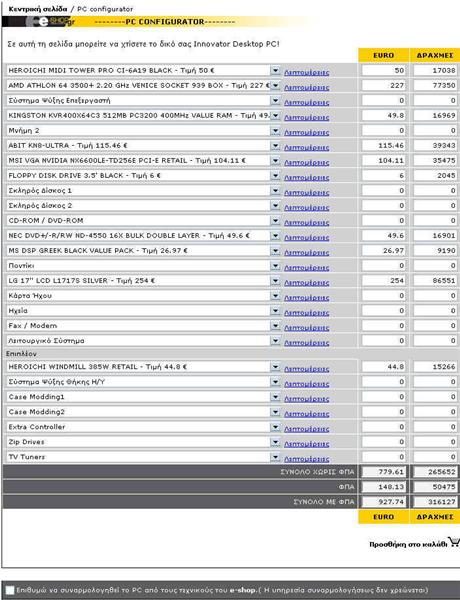Click the total without VAT field 779.61
Screen dimensions: 460x600
click(x=383, y=472)
